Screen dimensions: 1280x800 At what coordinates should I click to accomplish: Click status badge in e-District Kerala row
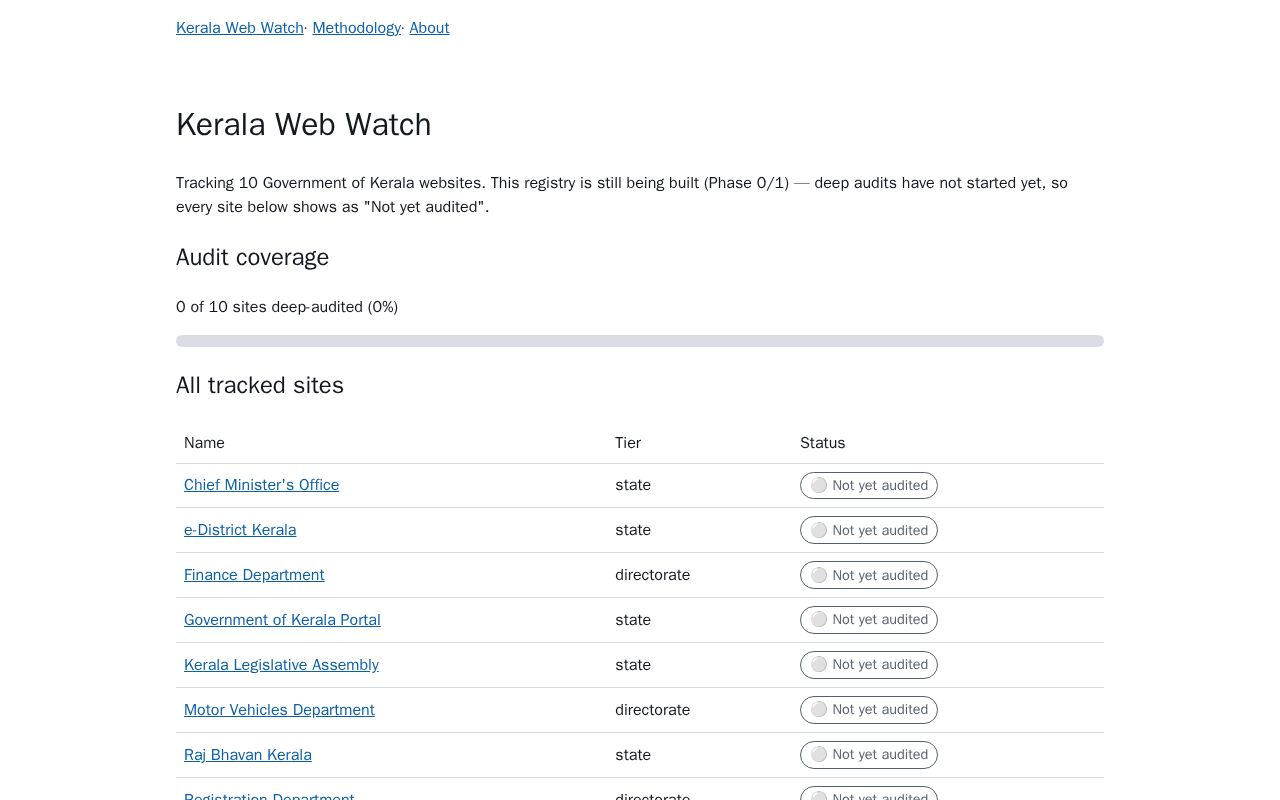pyautogui.click(x=869, y=530)
